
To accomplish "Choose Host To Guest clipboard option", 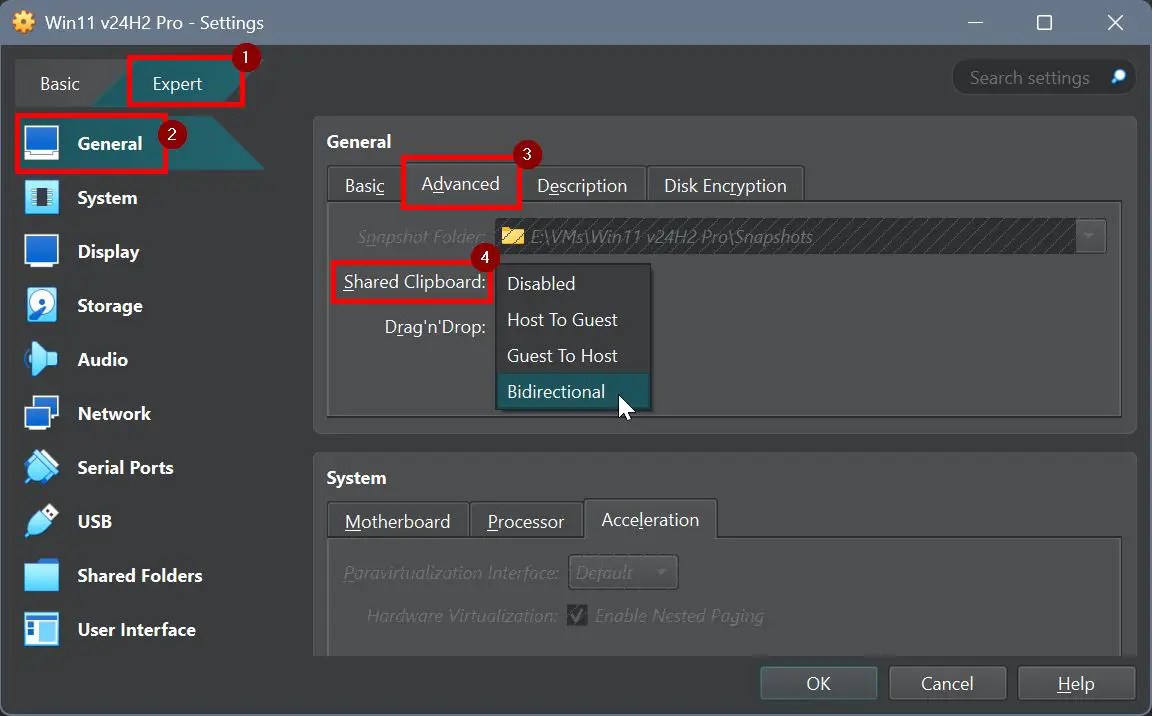I will pos(573,319).
